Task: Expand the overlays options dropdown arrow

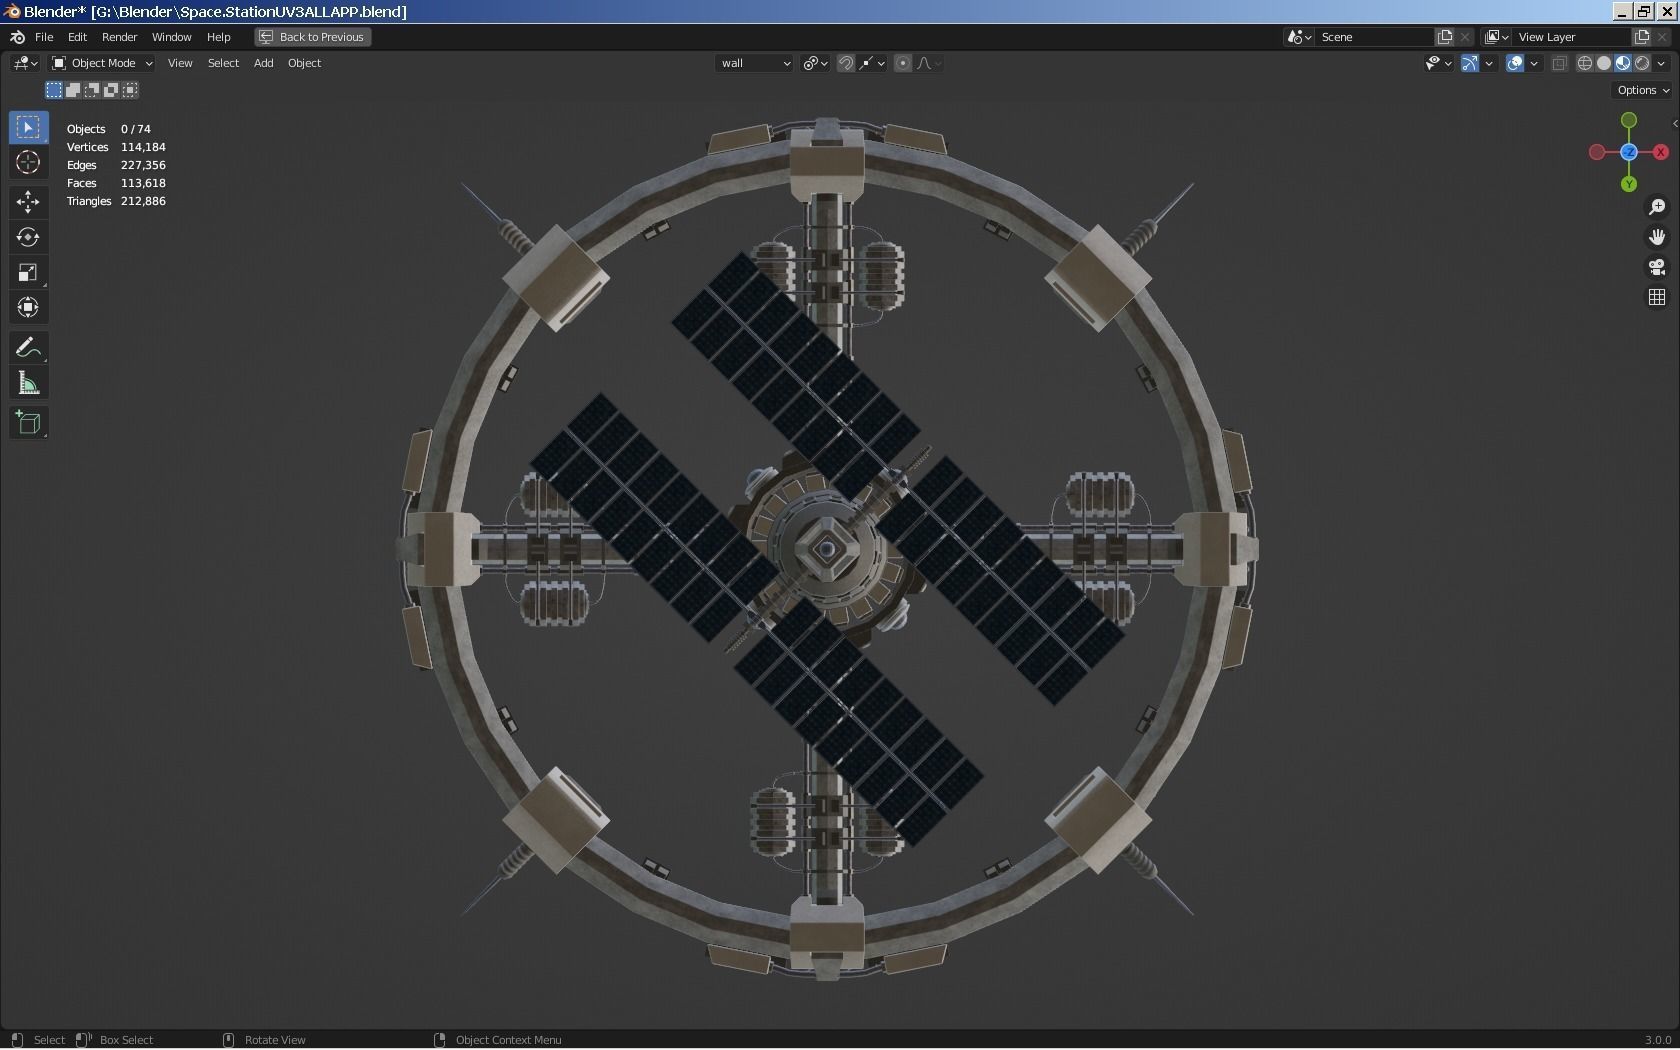Action: [x=1534, y=63]
